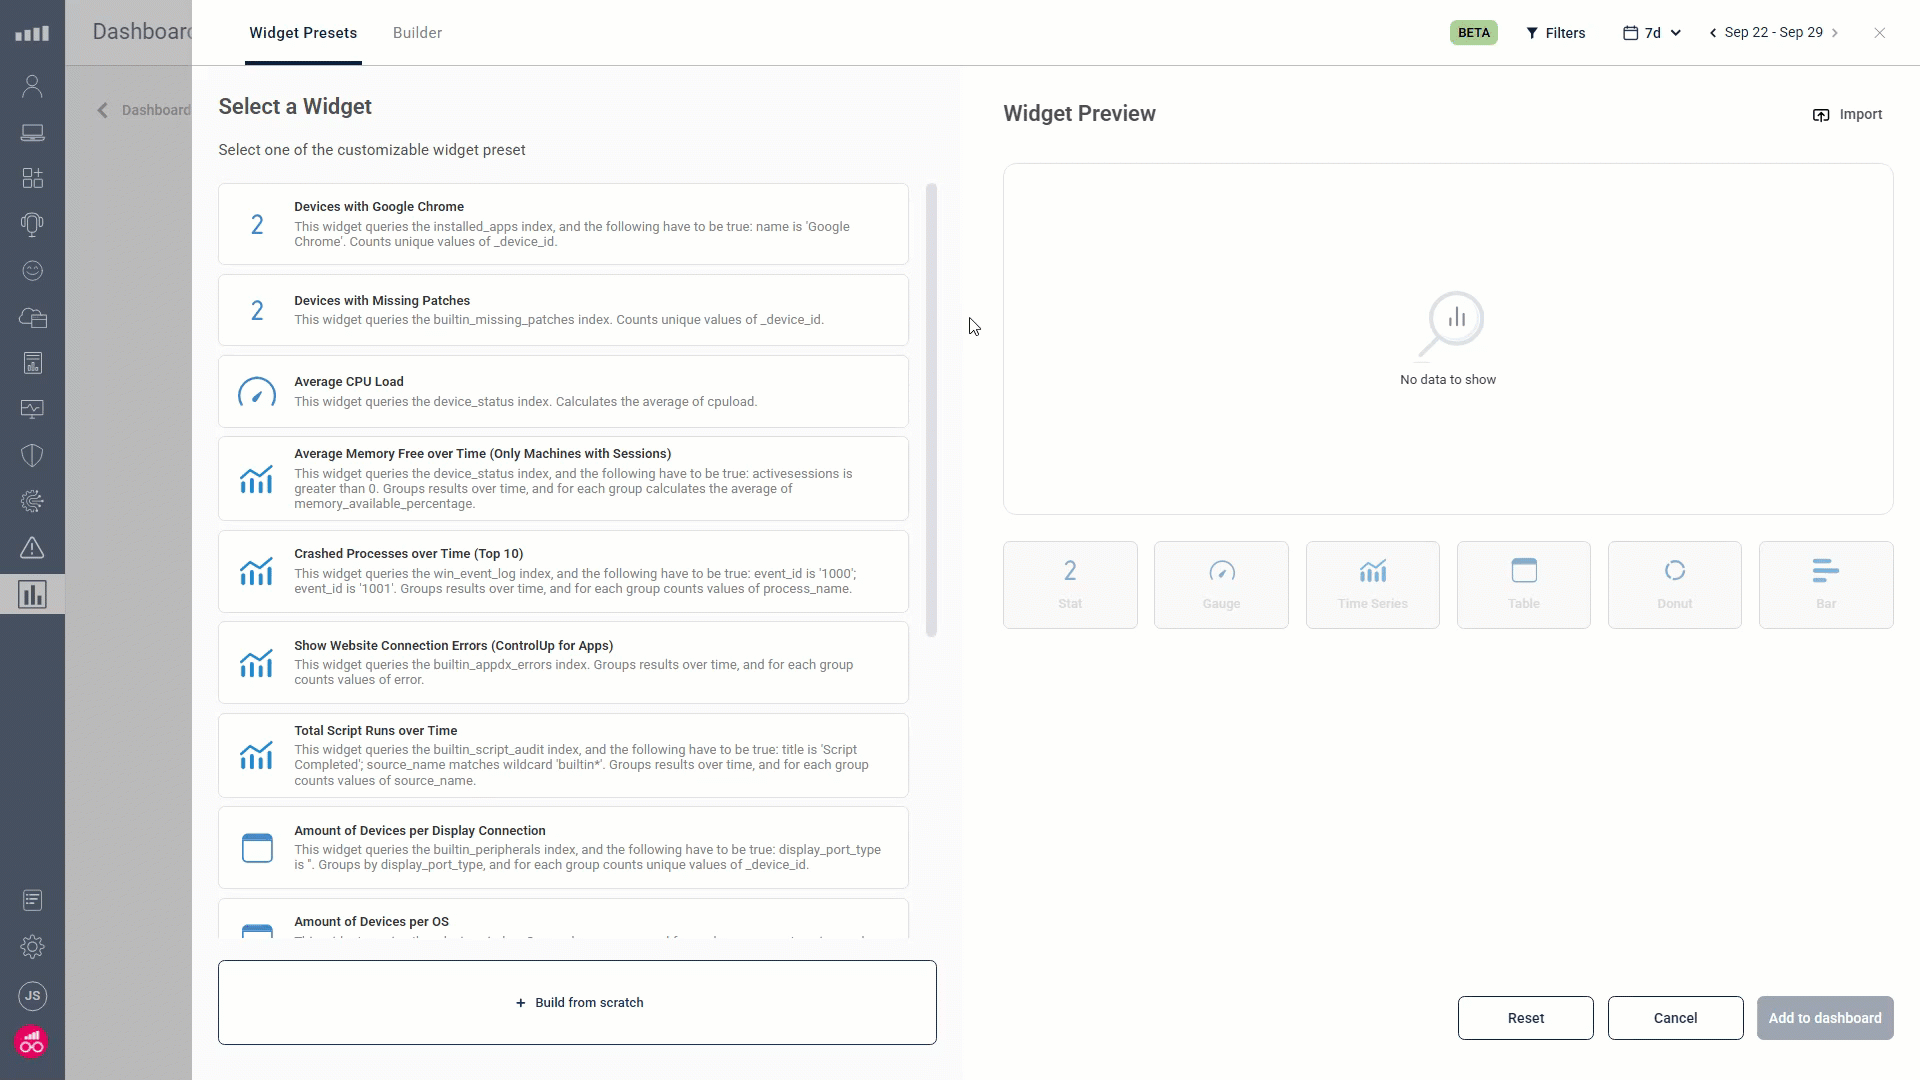Click the widget list vertical scrollbar
This screenshot has width=1920, height=1080.
click(x=931, y=410)
